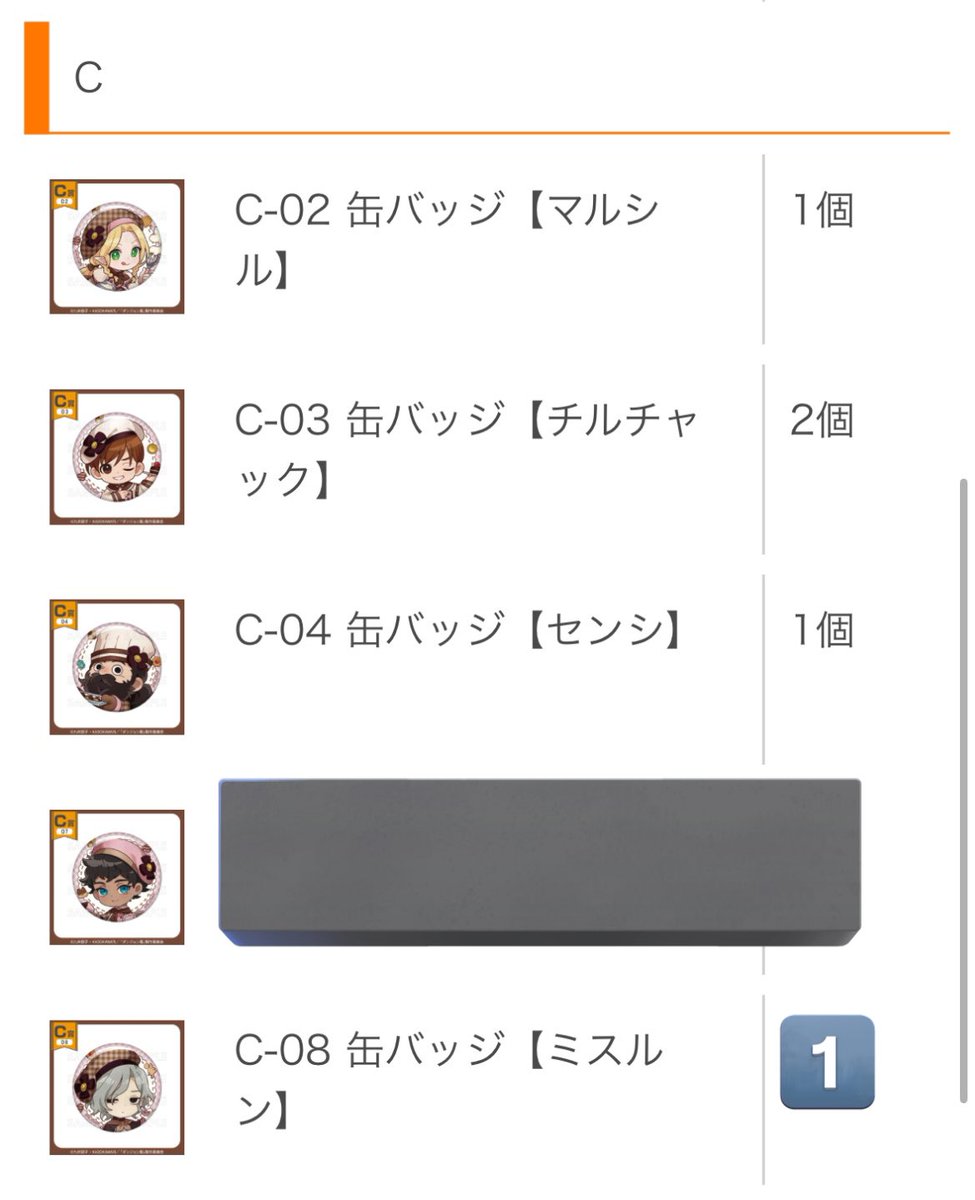Click the 2個 quantity for C-03

pyautogui.click(x=823, y=421)
